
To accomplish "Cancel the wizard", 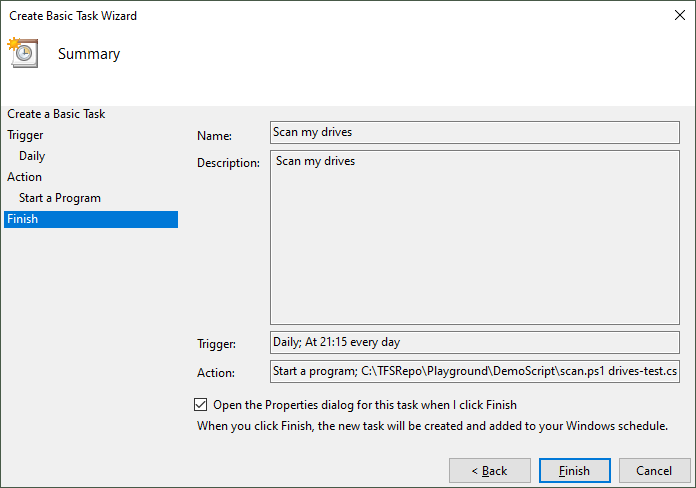I will [x=655, y=470].
